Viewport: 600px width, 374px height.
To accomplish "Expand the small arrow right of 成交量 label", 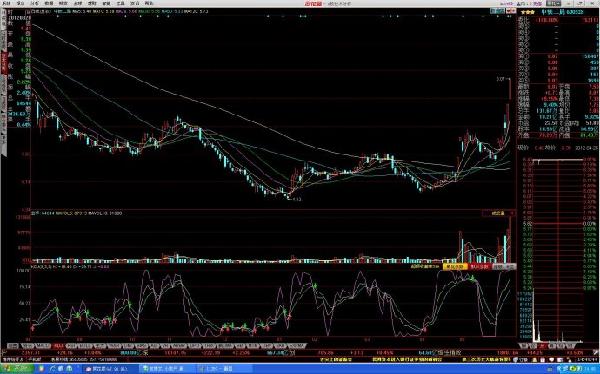I will [x=513, y=213].
